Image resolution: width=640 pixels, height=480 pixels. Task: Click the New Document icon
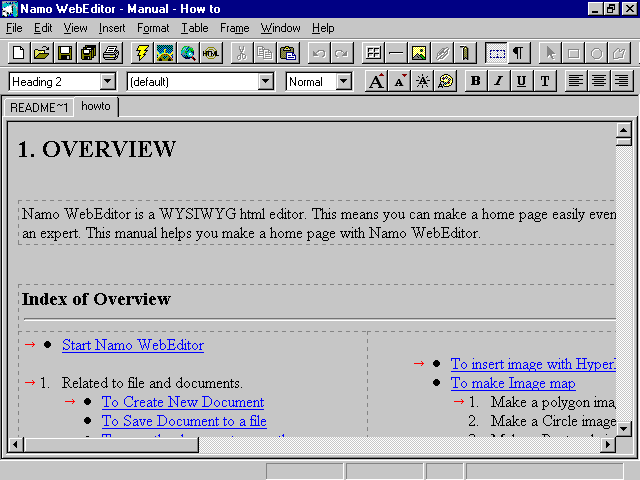(19, 53)
